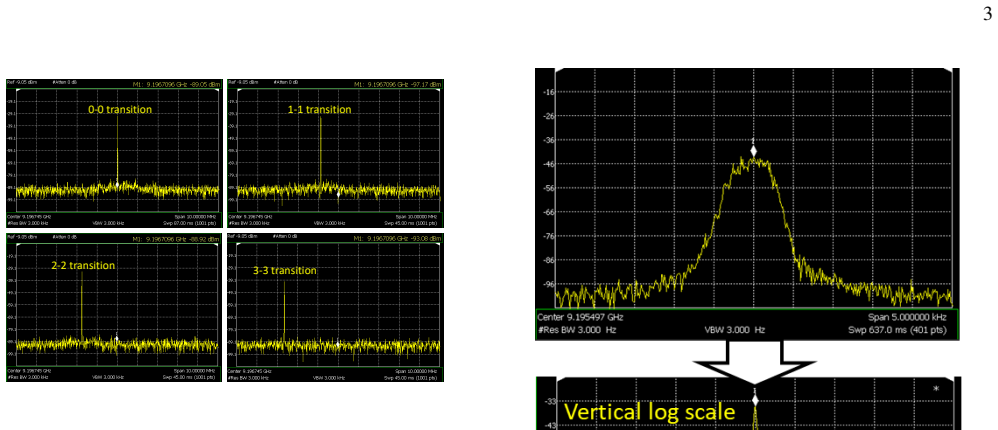The height and width of the screenshot is (430, 998).
Task: Click the -26 axis label on the large plot
Action: point(549,116)
